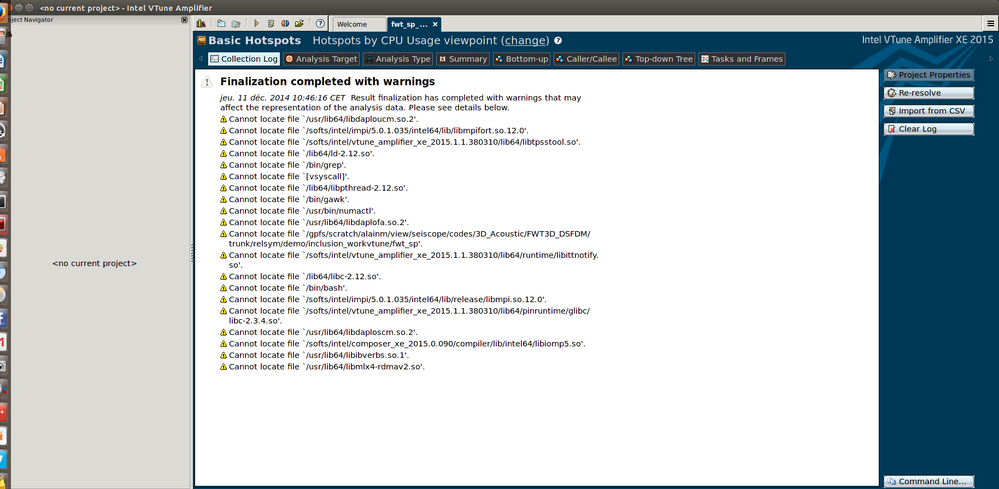The width and height of the screenshot is (999, 489).
Task: Close the Project Navigator panel
Action: coord(184,20)
